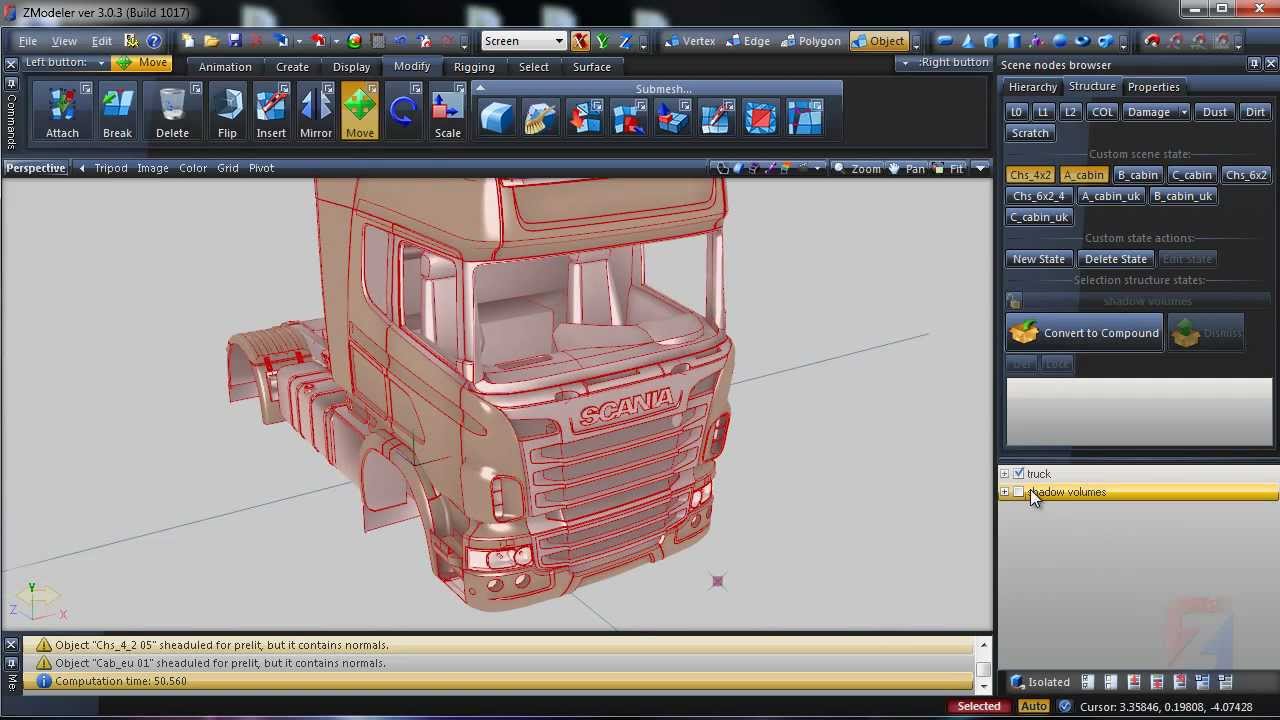
Task: Collapse the Submesh panel triangle
Action: 480,88
